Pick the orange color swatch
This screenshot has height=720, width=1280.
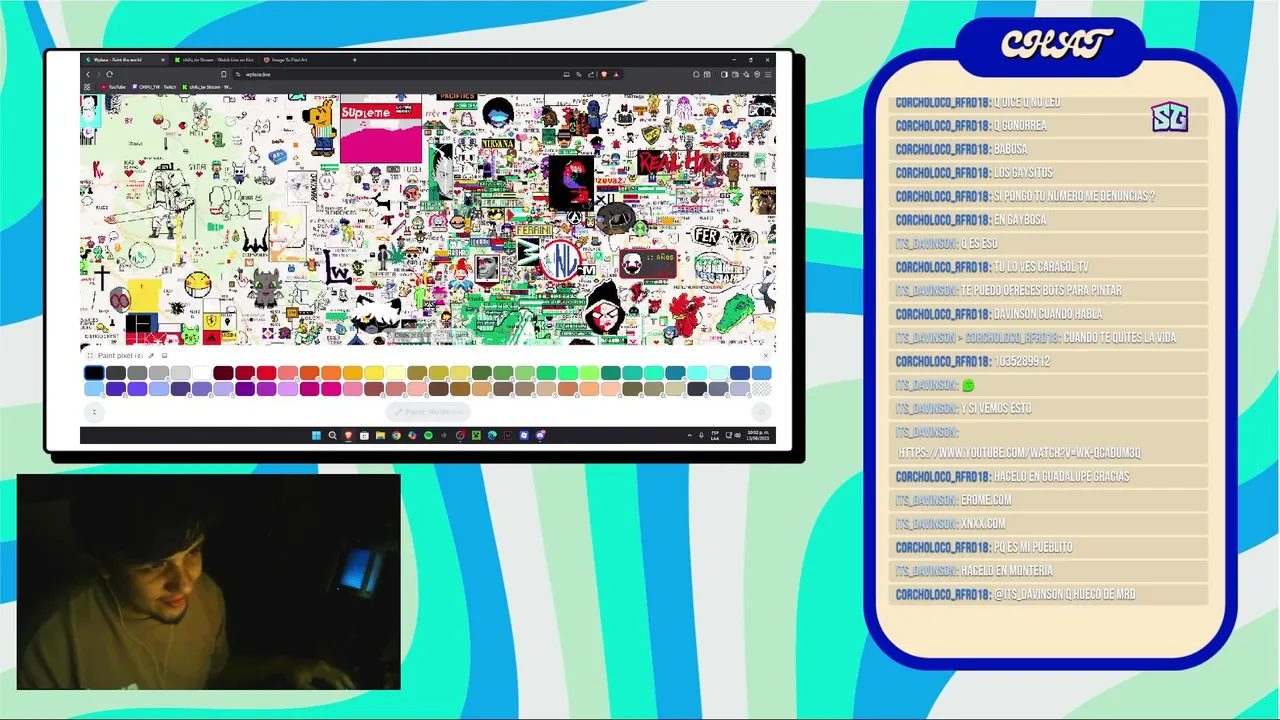pyautogui.click(x=331, y=373)
